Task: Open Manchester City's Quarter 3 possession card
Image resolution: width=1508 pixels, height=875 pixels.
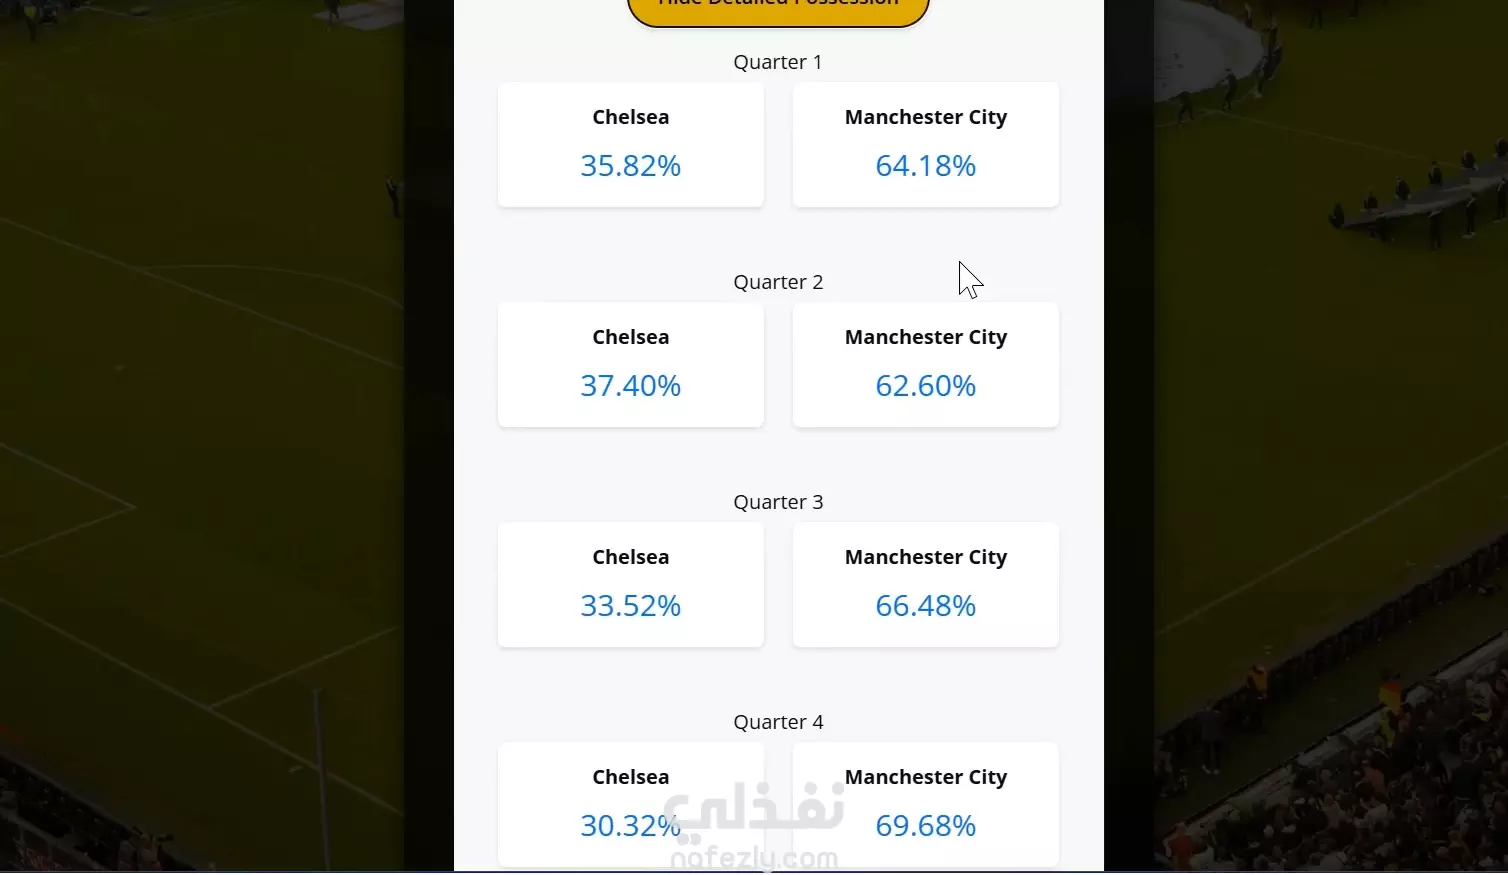Action: click(x=926, y=585)
